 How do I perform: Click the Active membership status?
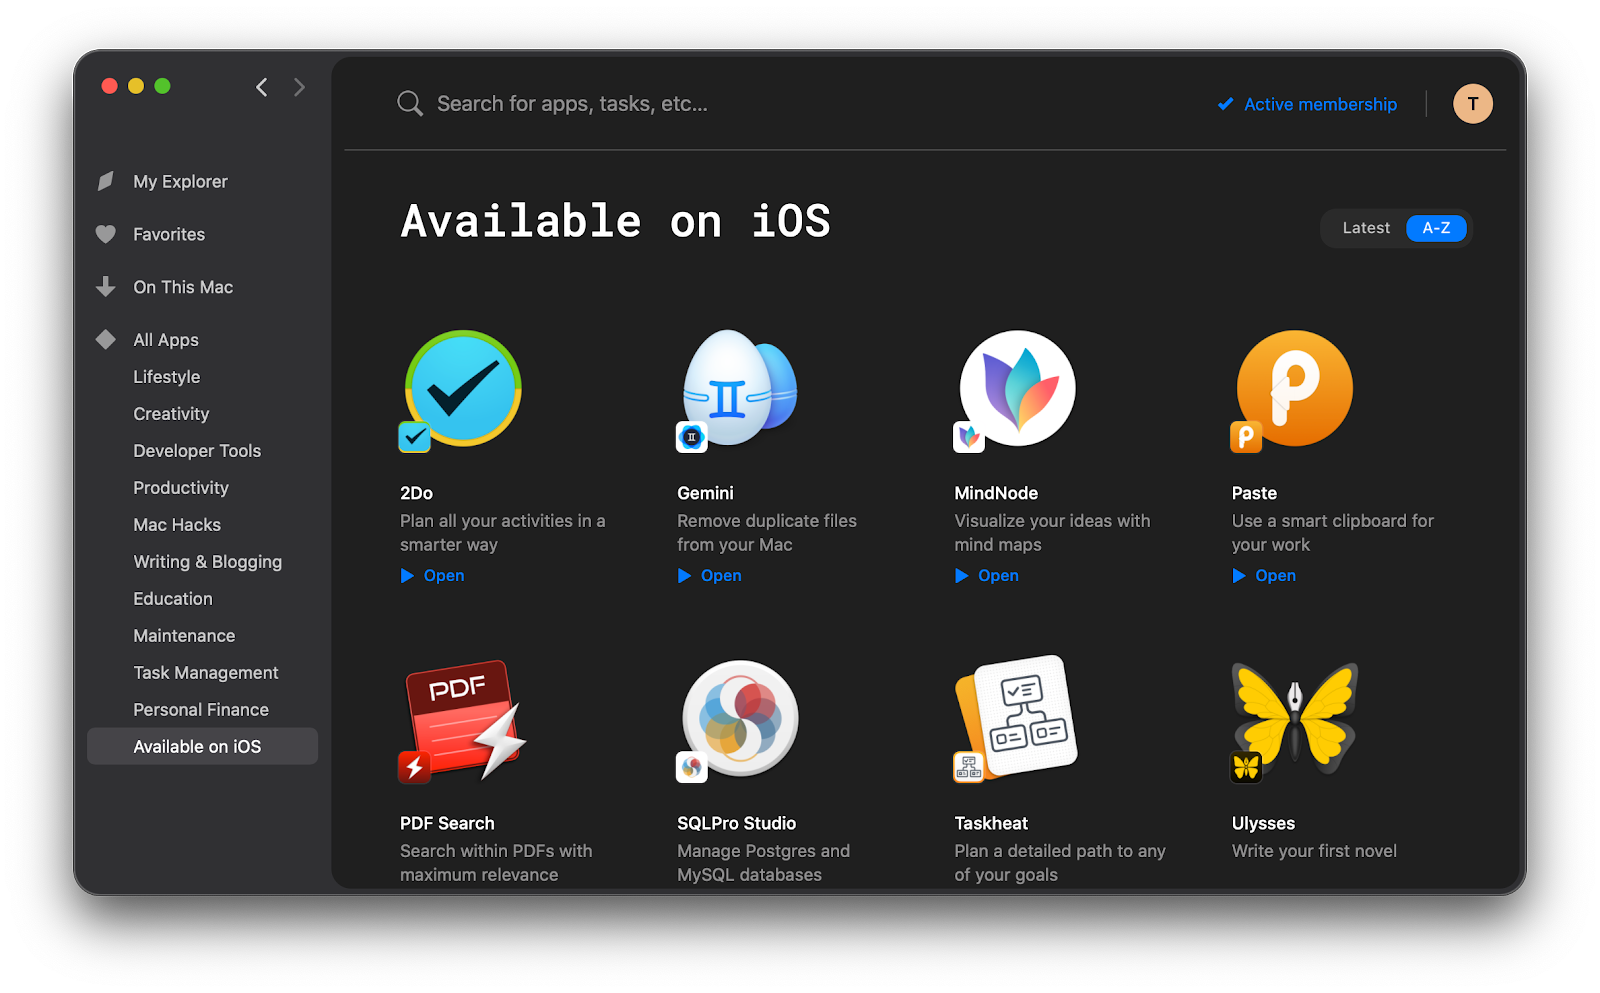(1308, 104)
